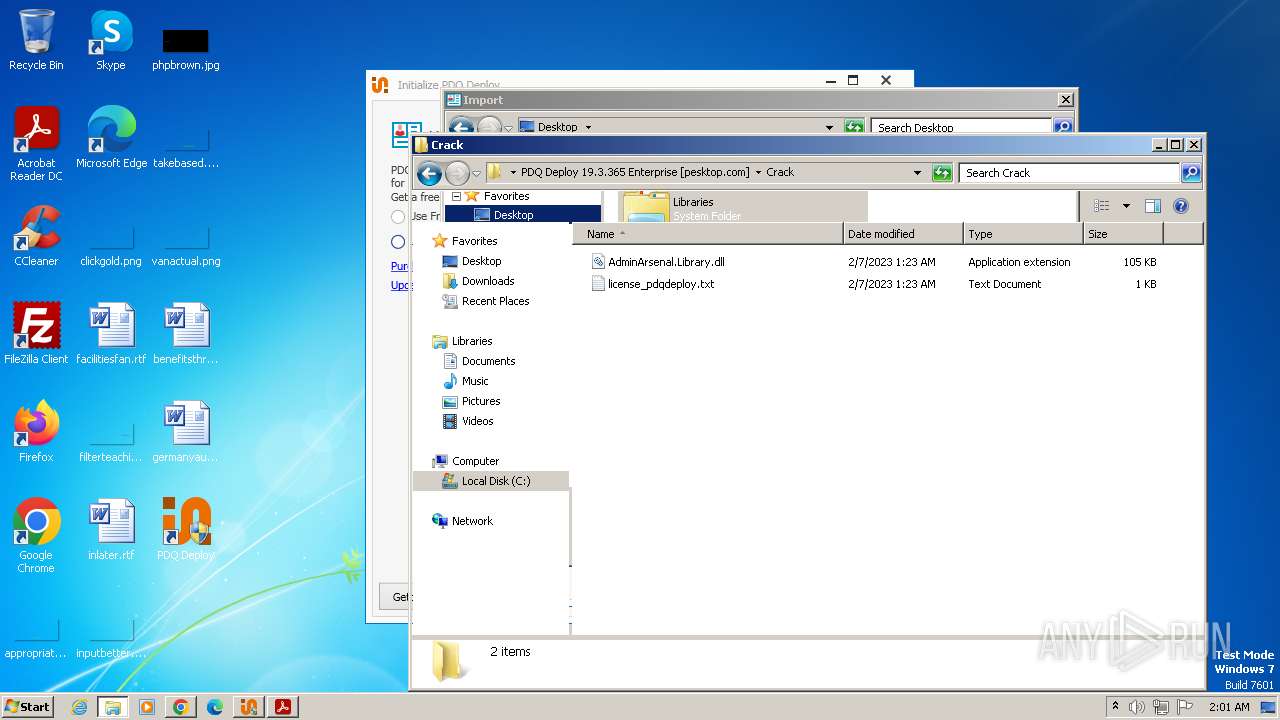Viewport: 1280px width, 720px height.
Task: Select AdminArsenal.Library.dll file icon
Action: tap(599, 262)
